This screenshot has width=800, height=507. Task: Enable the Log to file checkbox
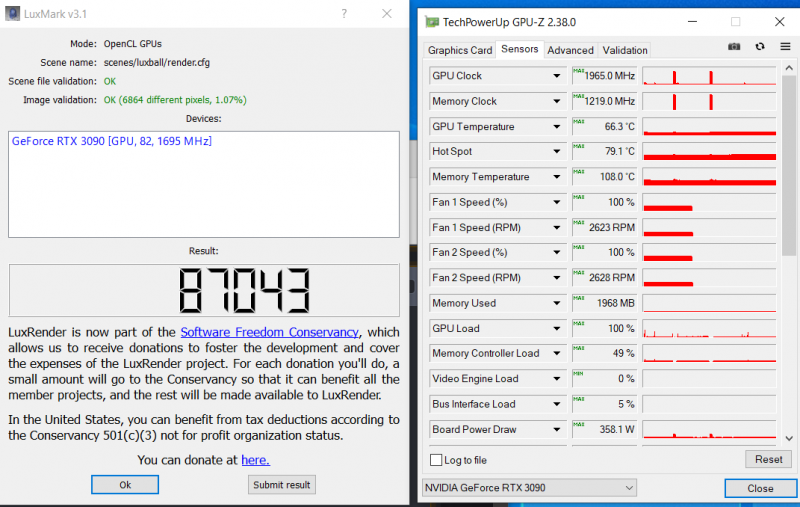436,460
